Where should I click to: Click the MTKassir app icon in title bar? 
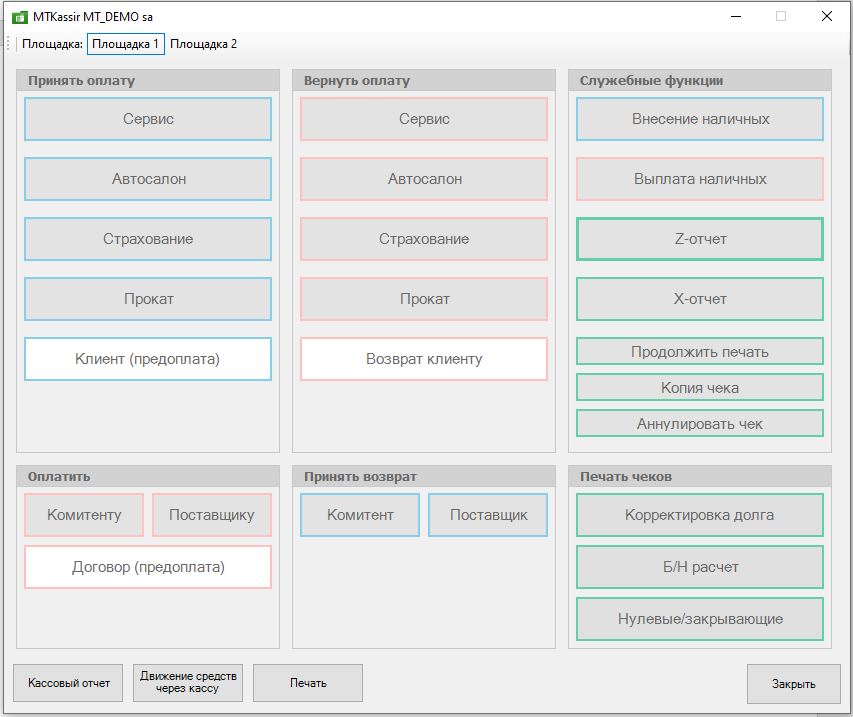17,17
